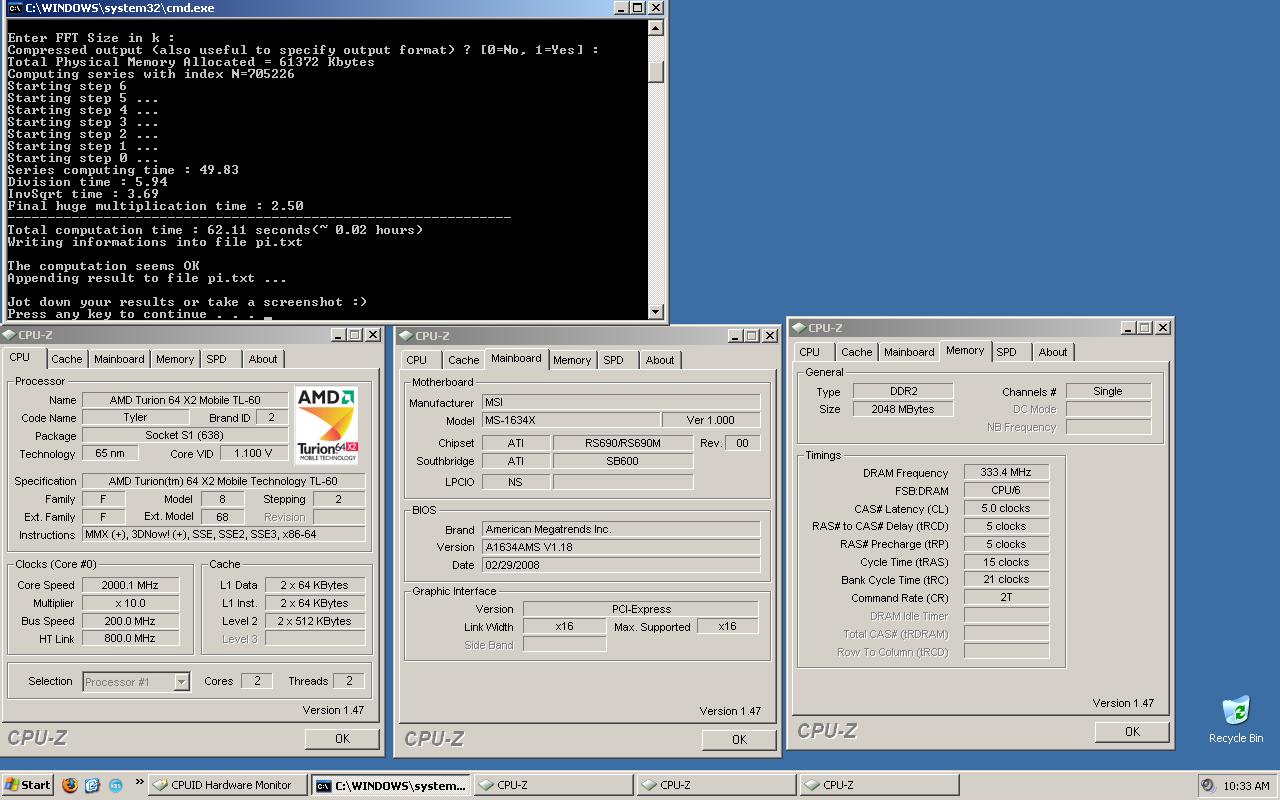The height and width of the screenshot is (800, 1280).
Task: Click the memory Type value DDR2
Action: click(x=903, y=391)
